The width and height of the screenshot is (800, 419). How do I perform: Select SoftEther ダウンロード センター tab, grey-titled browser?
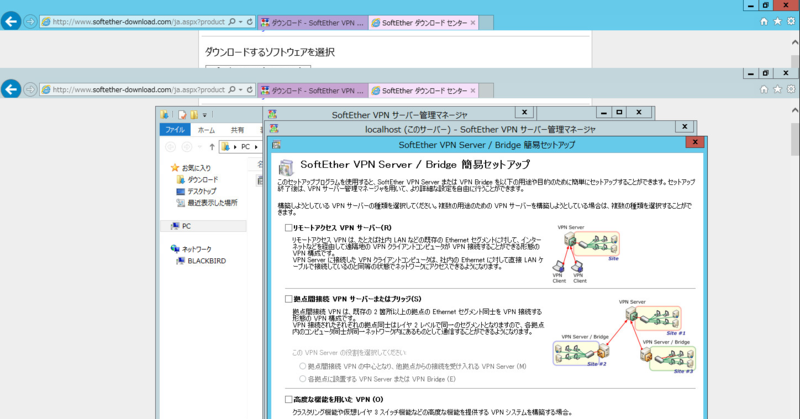tap(423, 90)
